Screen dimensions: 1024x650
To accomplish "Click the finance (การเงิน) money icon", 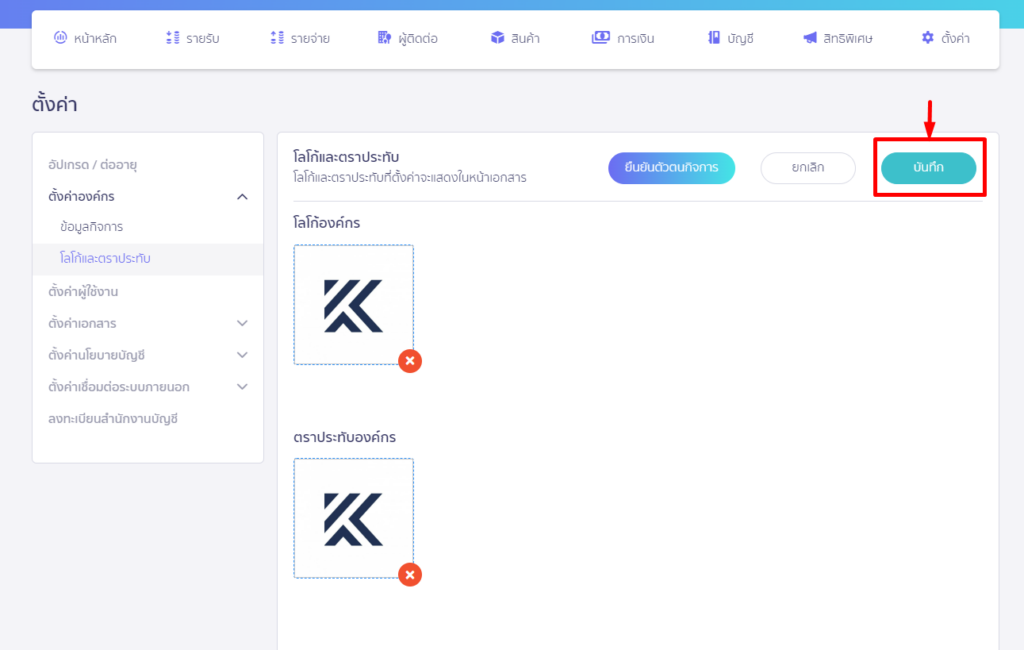I will (600, 38).
